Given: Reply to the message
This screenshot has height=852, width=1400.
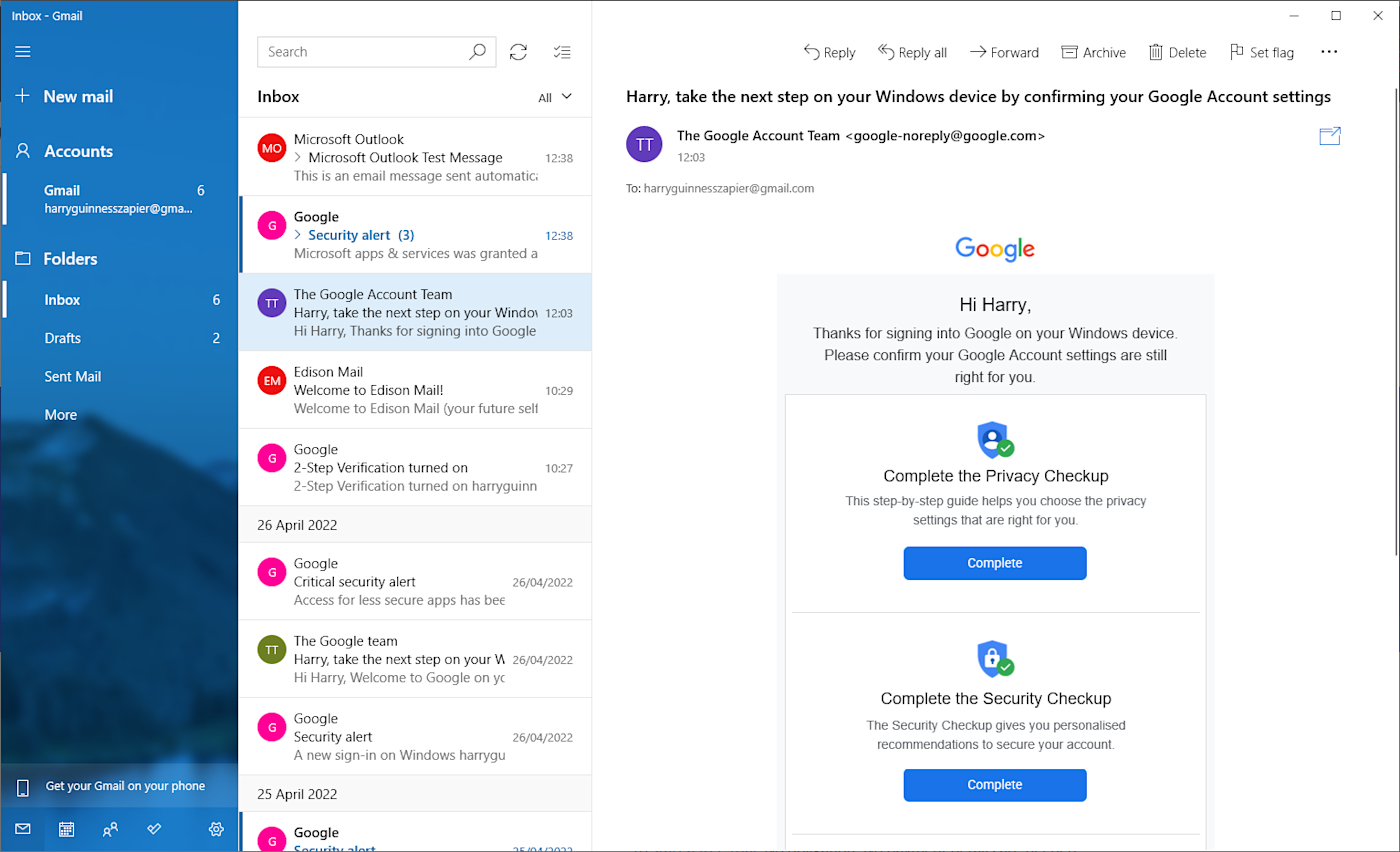Looking at the screenshot, I should point(829,52).
